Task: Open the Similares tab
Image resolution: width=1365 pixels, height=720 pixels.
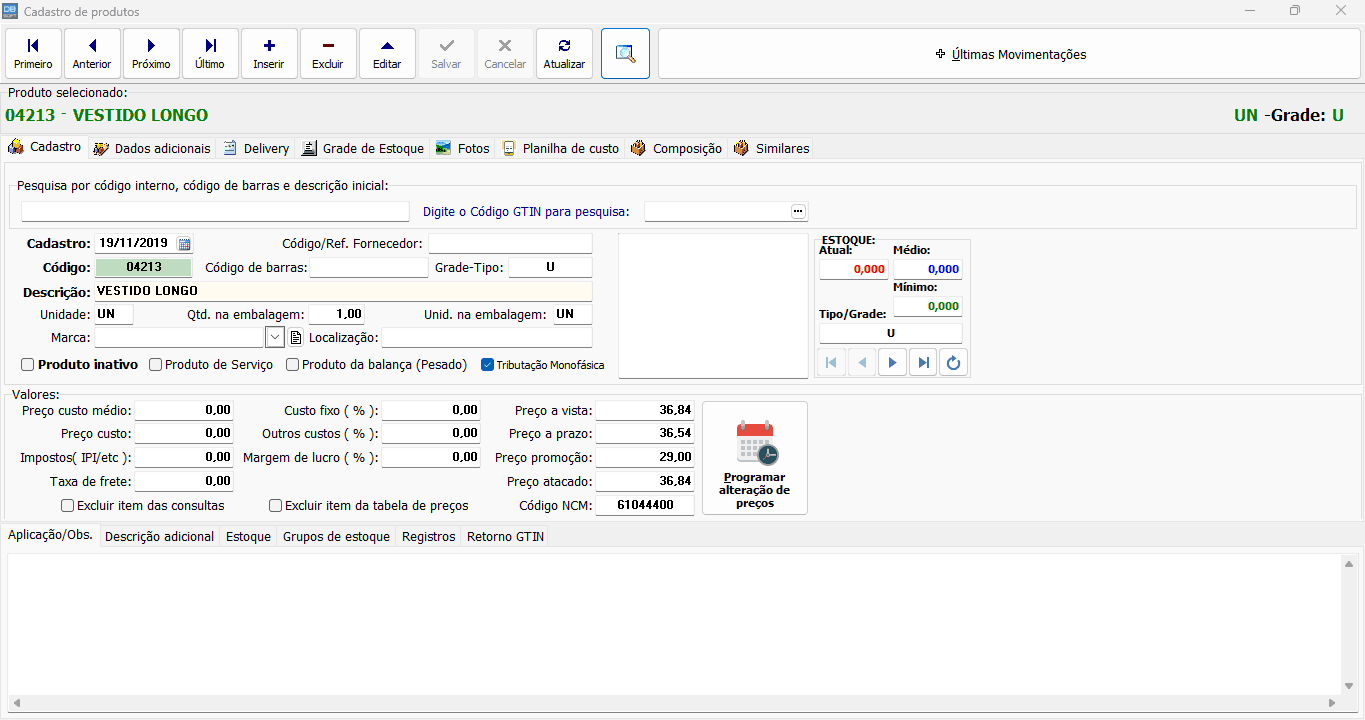Action: tap(771, 148)
